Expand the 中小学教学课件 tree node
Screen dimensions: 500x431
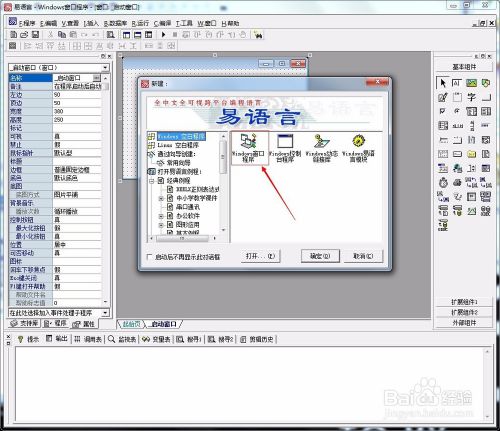(x=161, y=198)
